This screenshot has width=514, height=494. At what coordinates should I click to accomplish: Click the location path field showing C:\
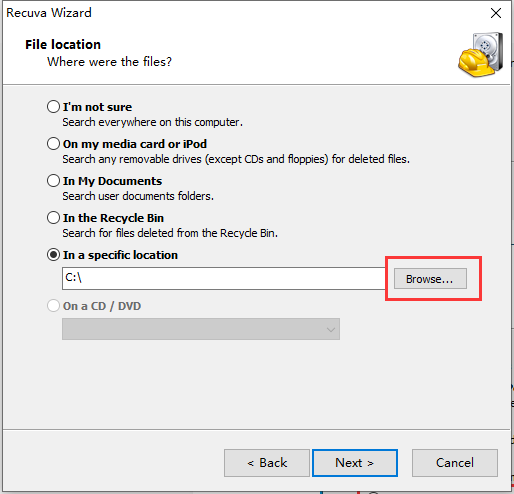click(x=223, y=278)
